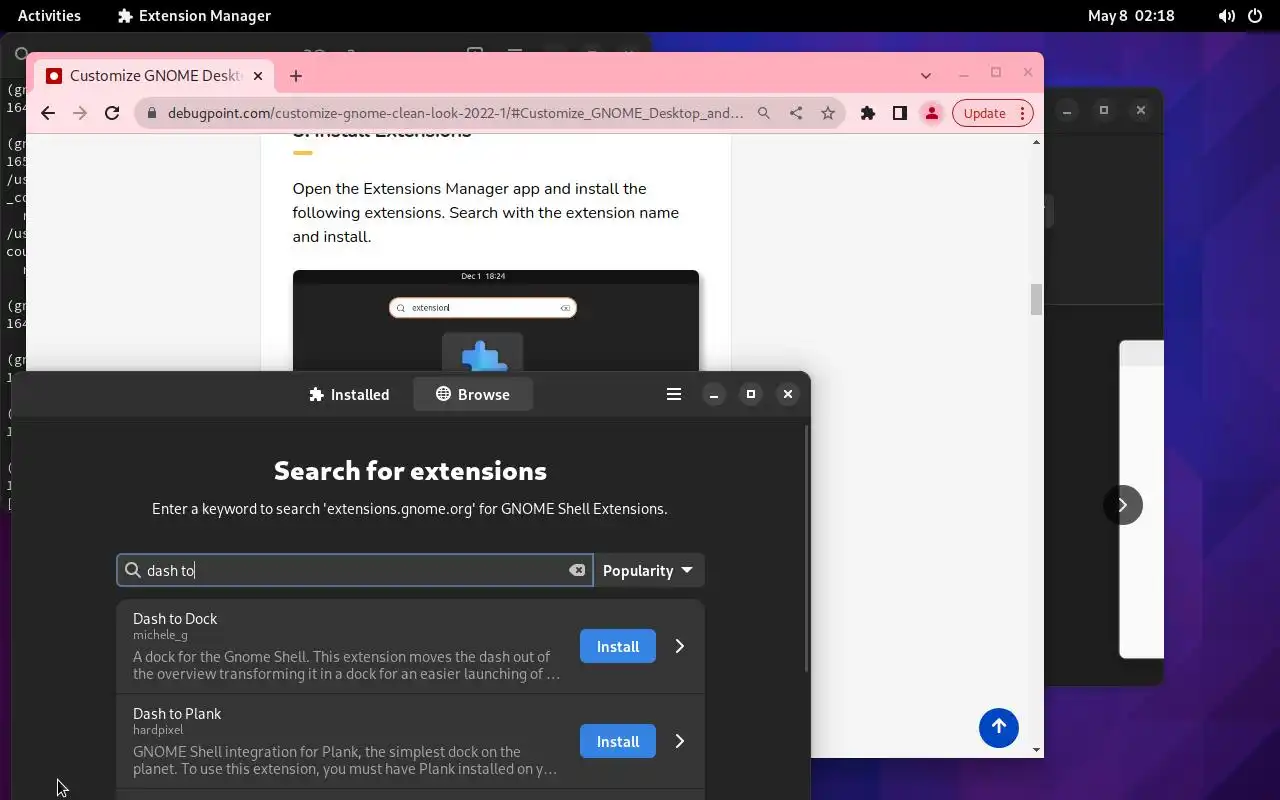Click the volume speaker icon in top bar
The image size is (1280, 800).
(x=1227, y=16)
